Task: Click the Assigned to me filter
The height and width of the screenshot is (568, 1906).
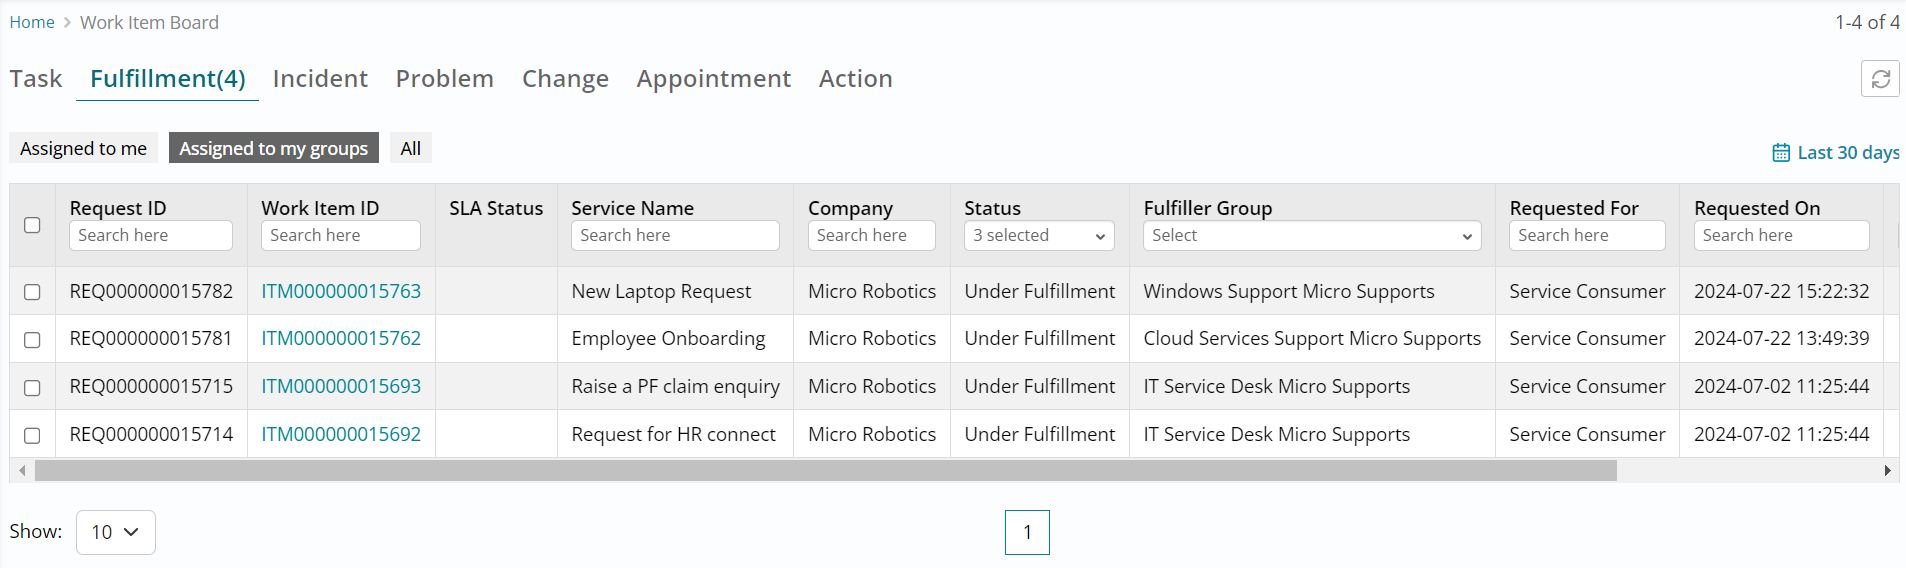Action: pyautogui.click(x=83, y=148)
